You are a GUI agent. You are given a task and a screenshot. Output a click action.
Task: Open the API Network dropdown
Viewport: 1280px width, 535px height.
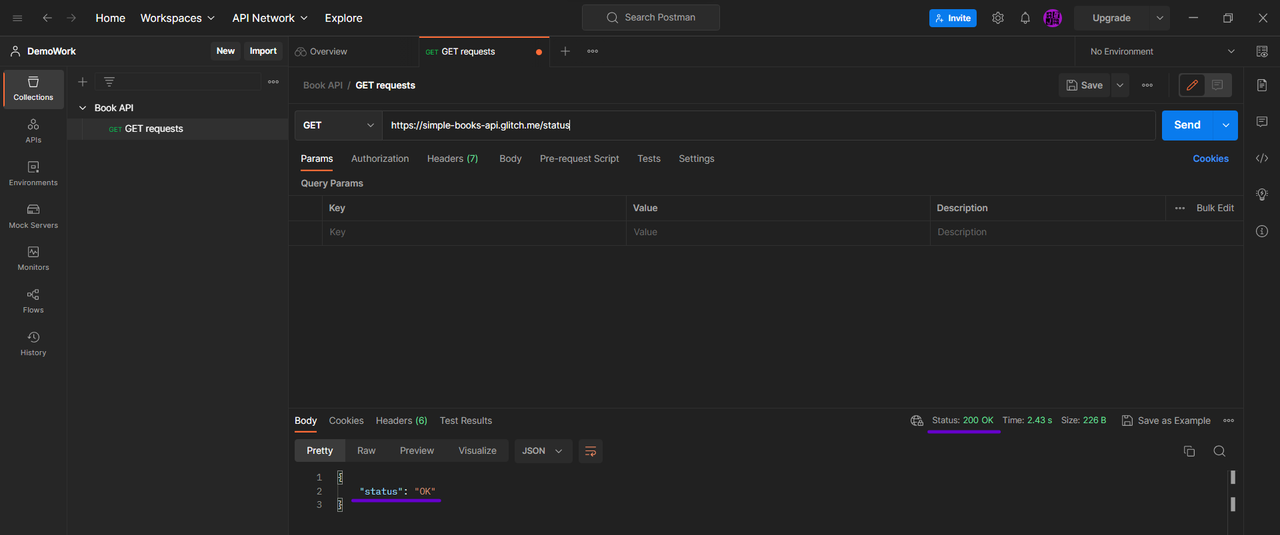[270, 18]
